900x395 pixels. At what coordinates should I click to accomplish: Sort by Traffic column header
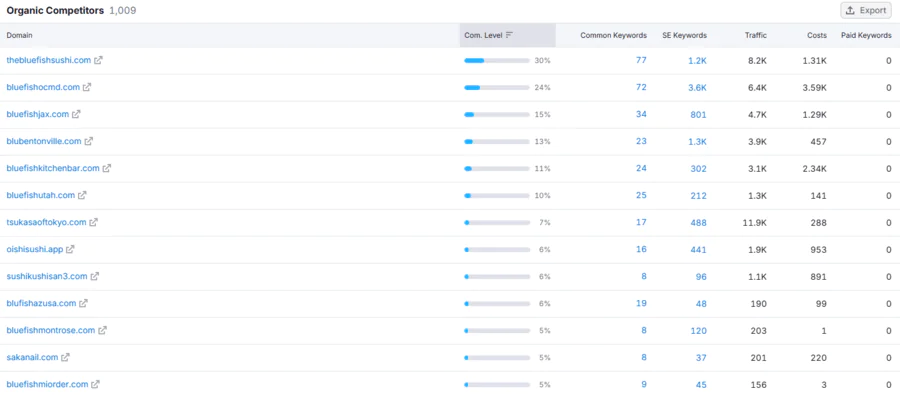[756, 35]
